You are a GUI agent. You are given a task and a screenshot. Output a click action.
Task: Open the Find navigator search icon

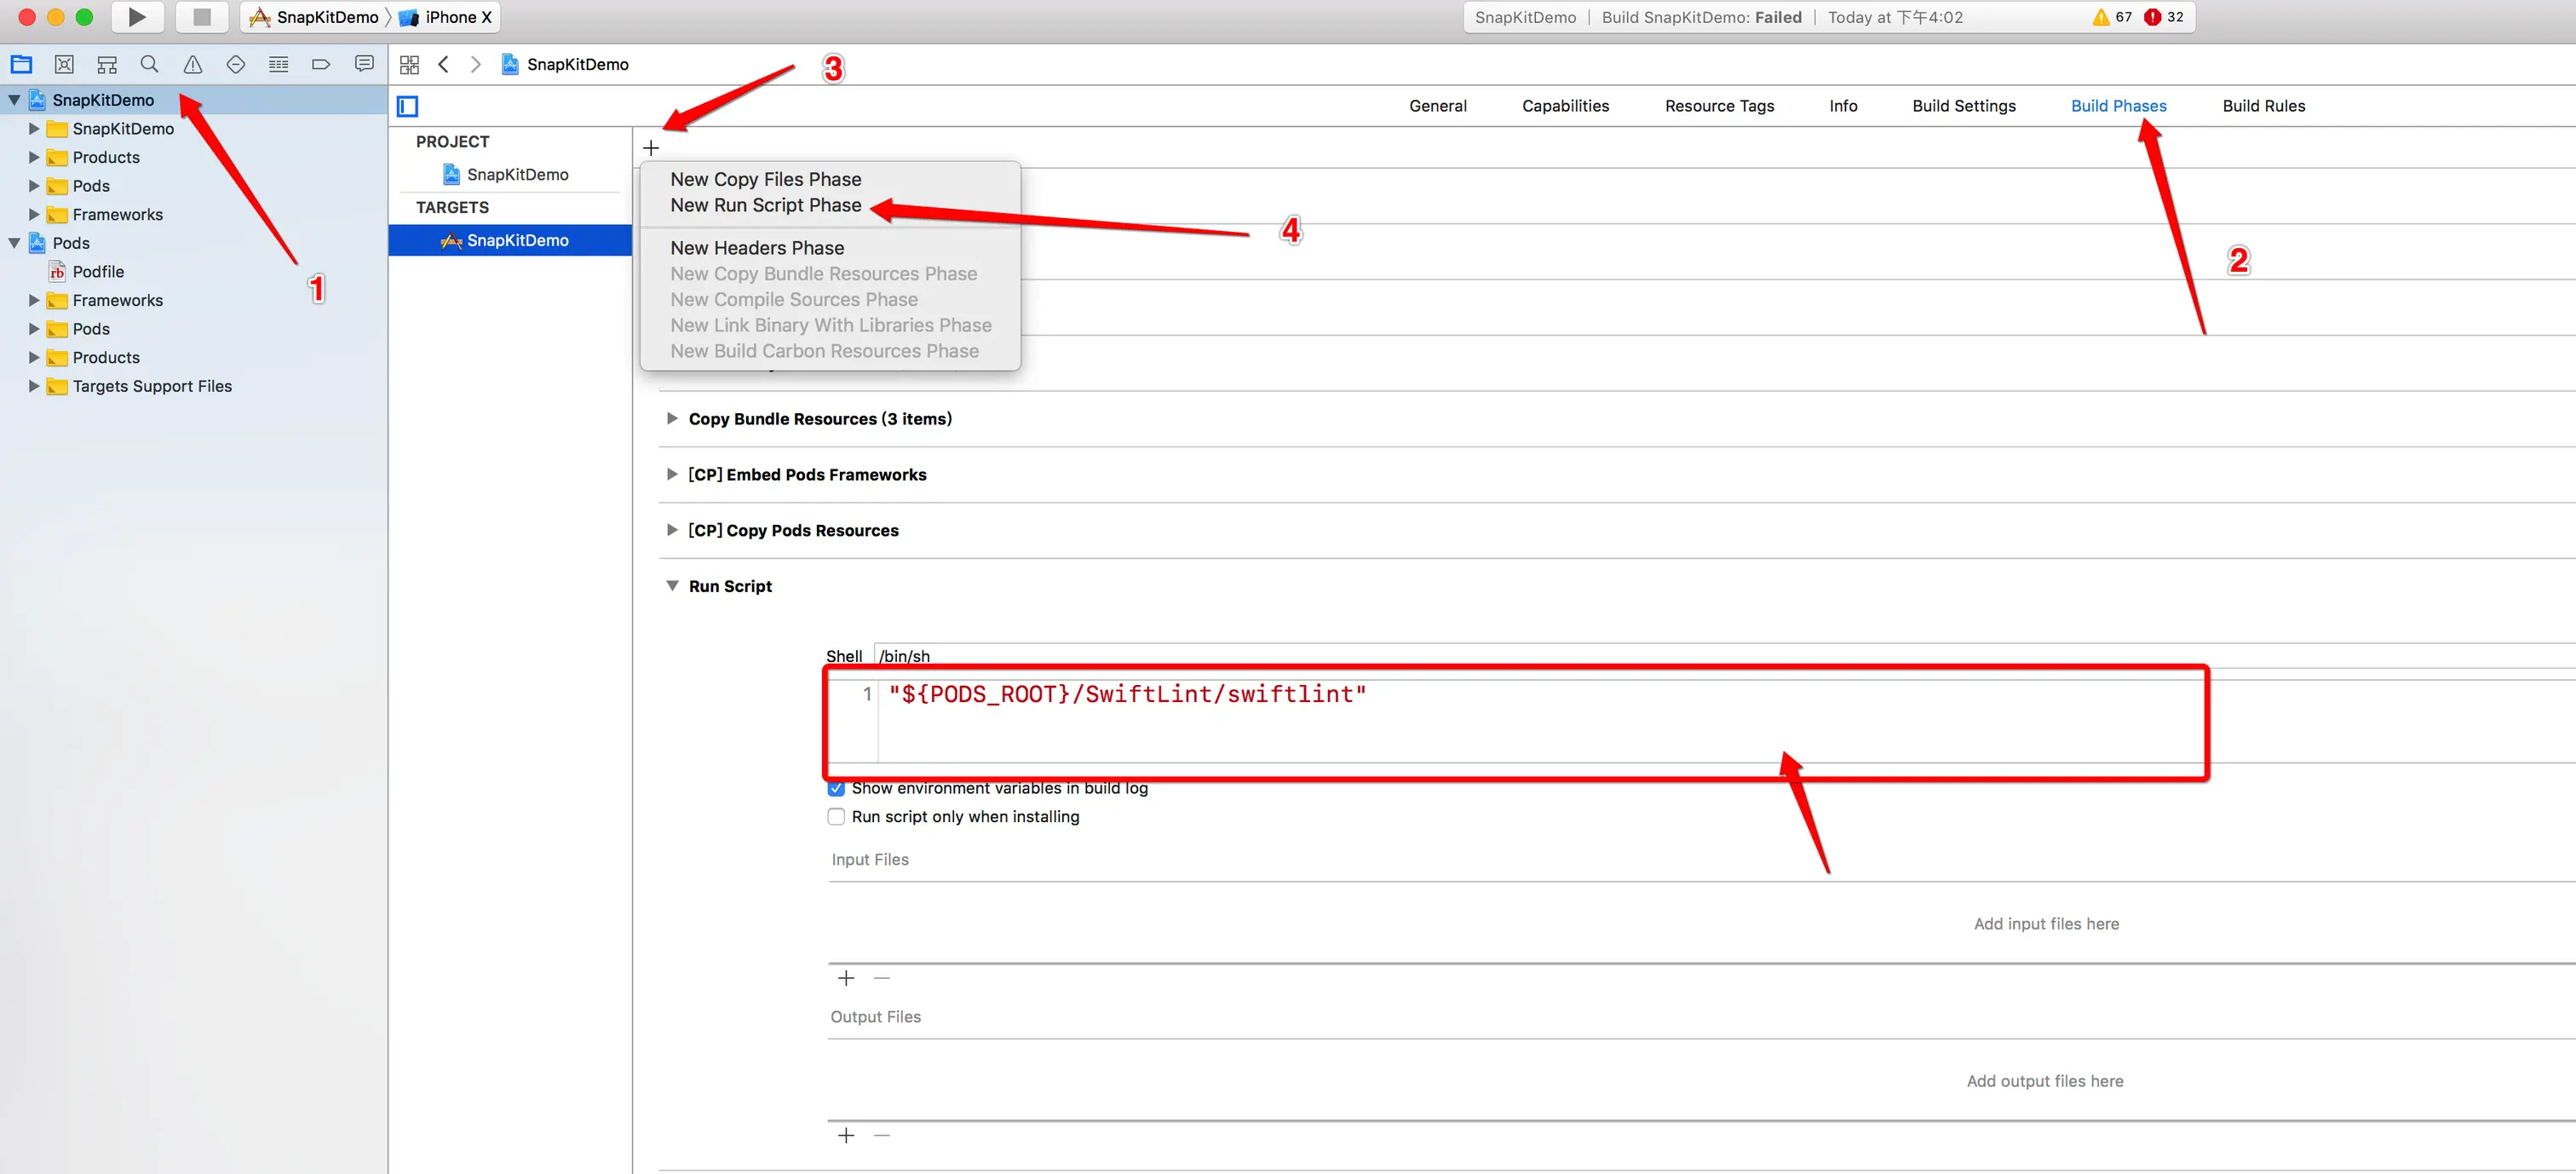(x=149, y=65)
